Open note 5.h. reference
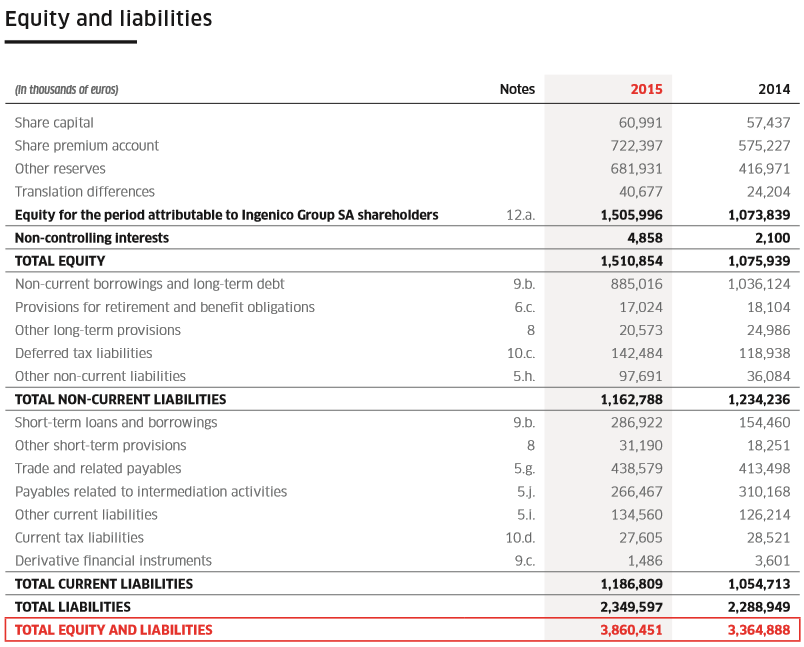 (524, 376)
